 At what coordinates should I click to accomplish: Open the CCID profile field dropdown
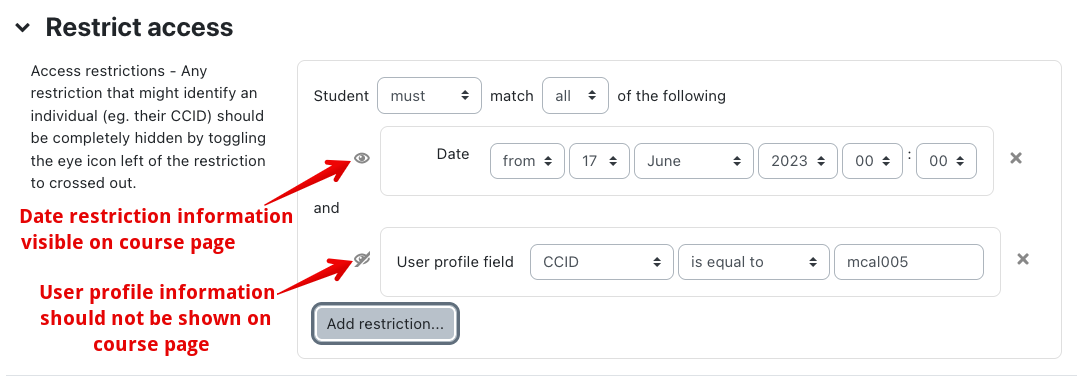(x=602, y=262)
